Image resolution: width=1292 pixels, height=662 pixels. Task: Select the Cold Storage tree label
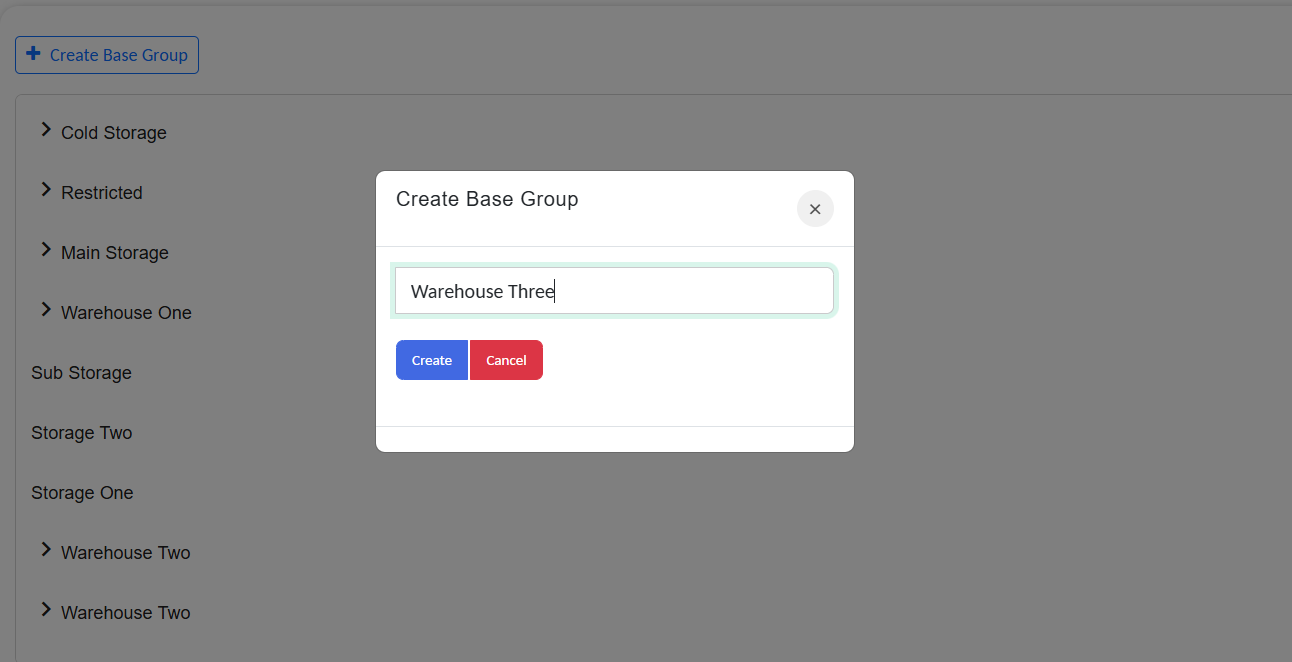click(114, 133)
